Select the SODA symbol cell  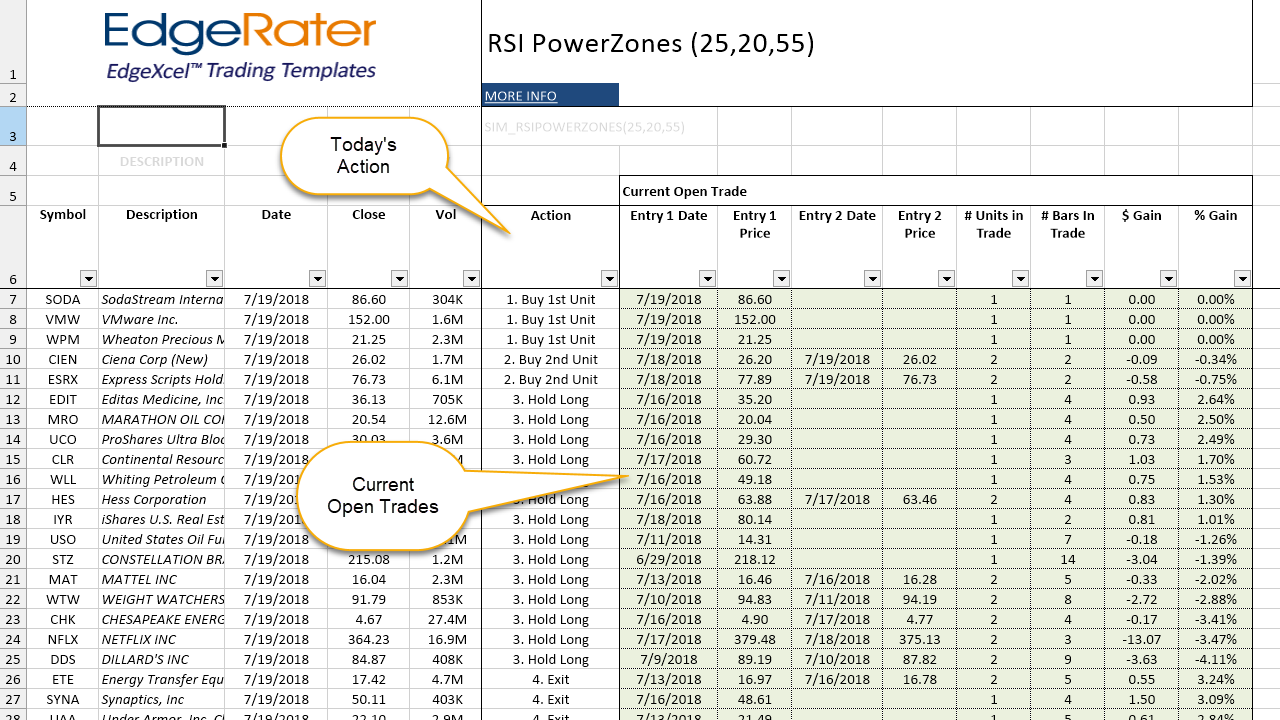click(x=63, y=299)
